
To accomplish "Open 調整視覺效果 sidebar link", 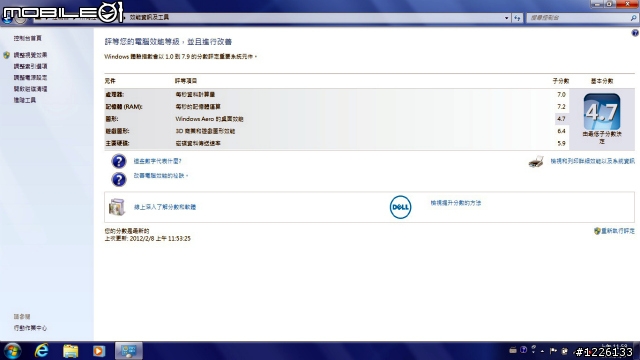I will pos(30,55).
